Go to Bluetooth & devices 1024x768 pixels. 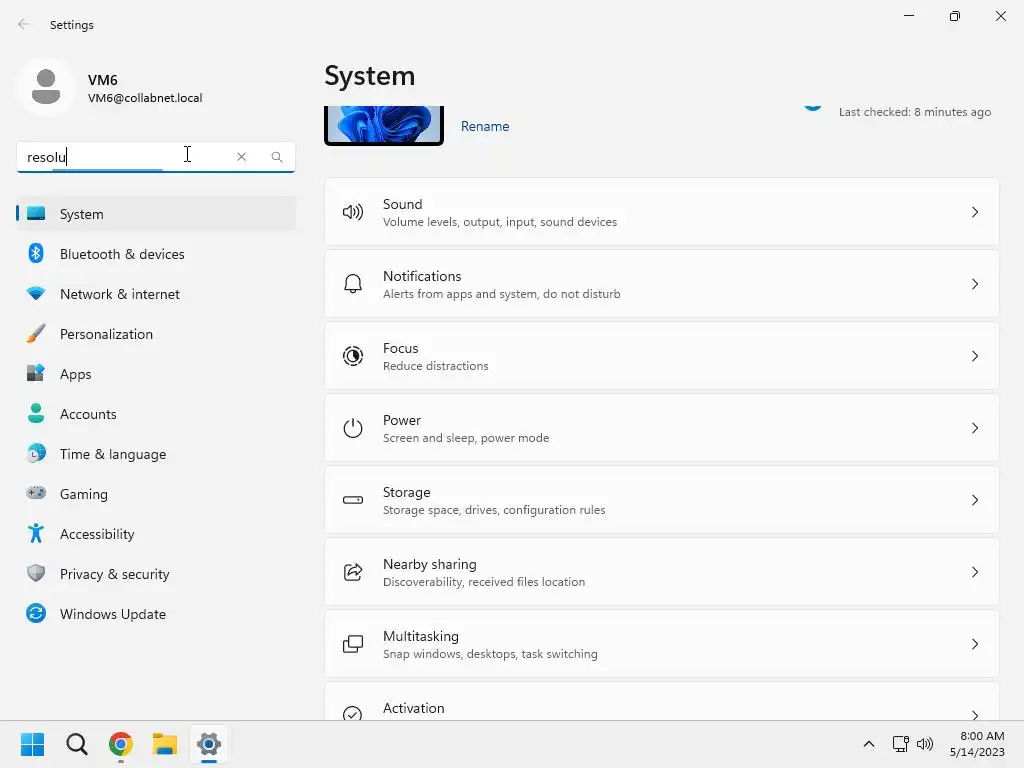tap(156, 254)
